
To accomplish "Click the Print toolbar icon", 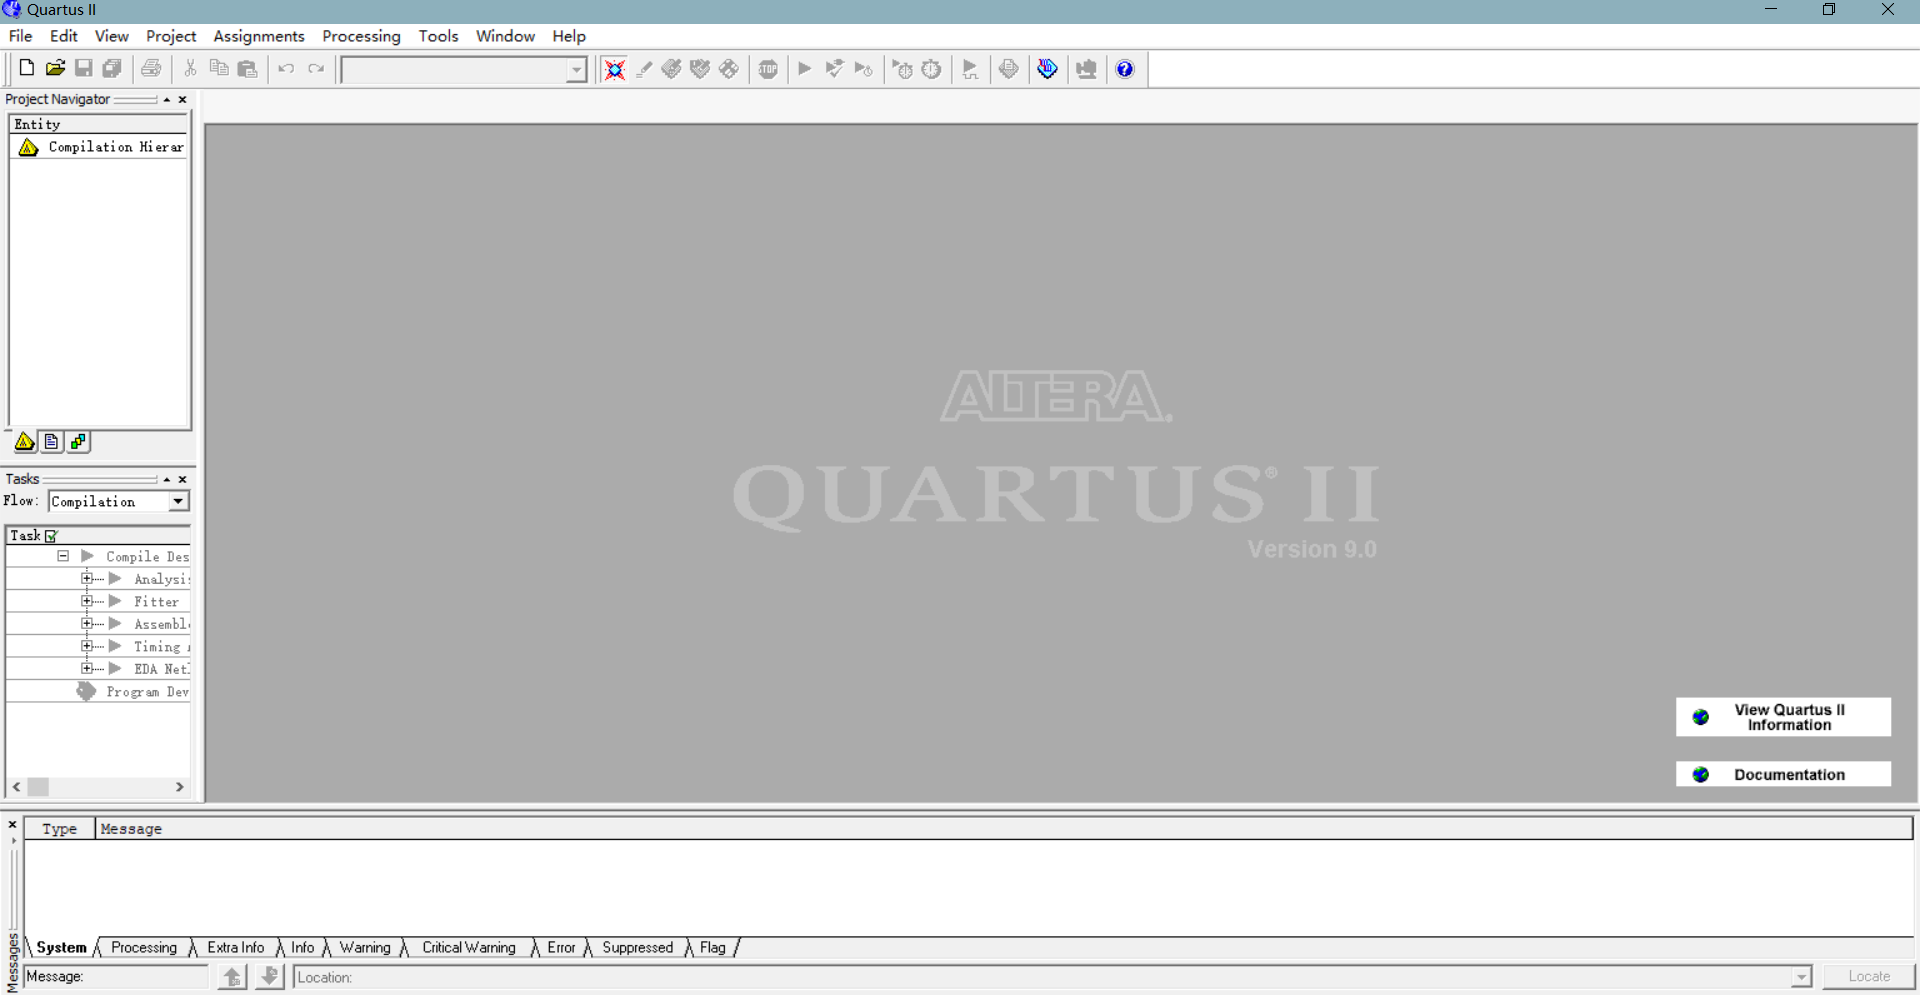I will (151, 68).
